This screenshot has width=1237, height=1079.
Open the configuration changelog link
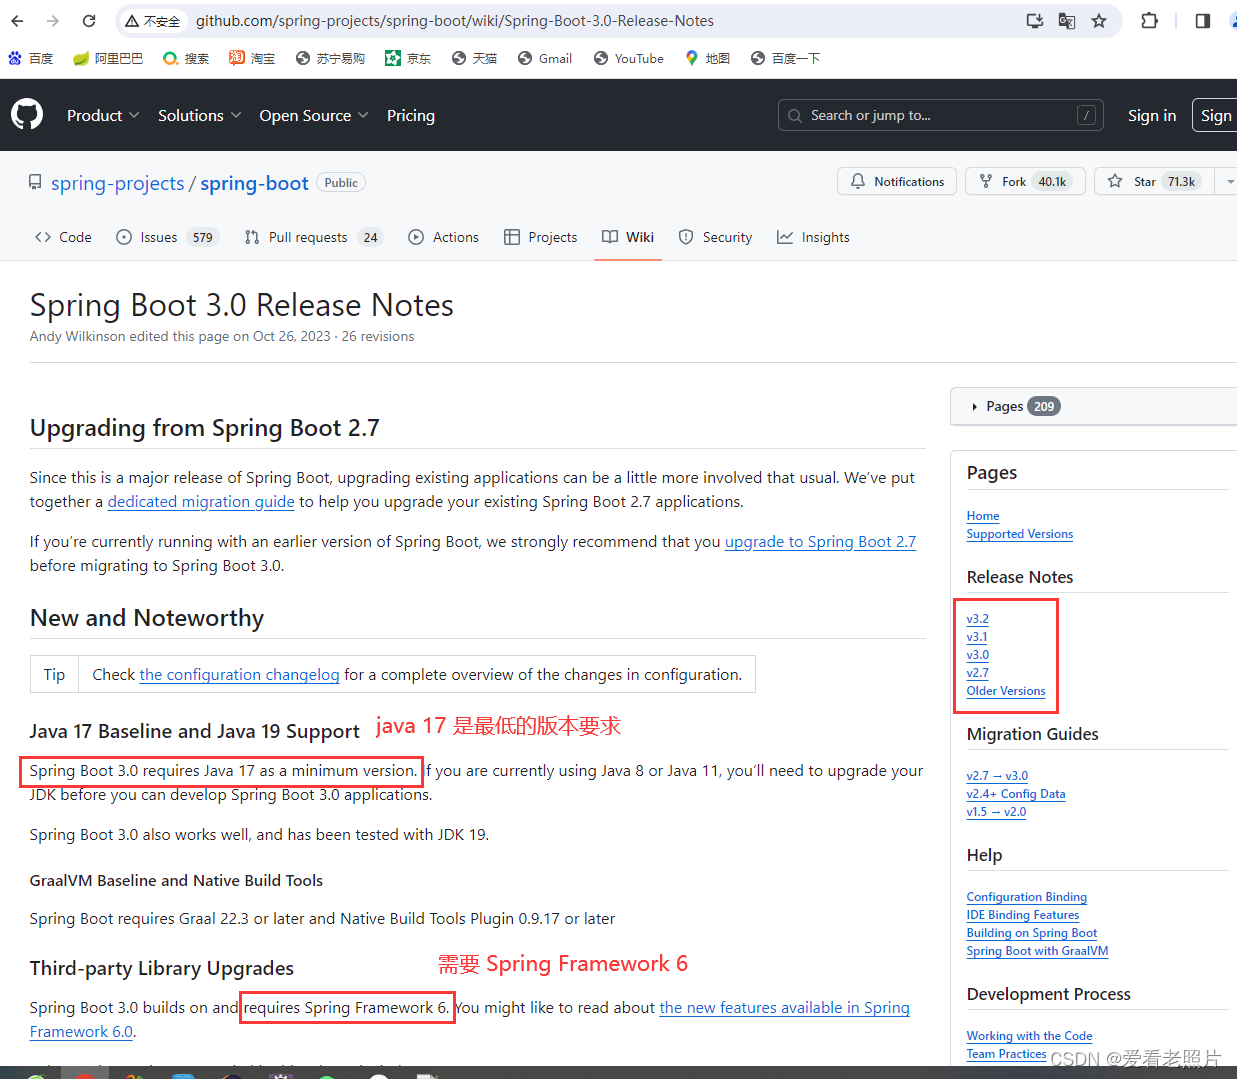tap(239, 675)
